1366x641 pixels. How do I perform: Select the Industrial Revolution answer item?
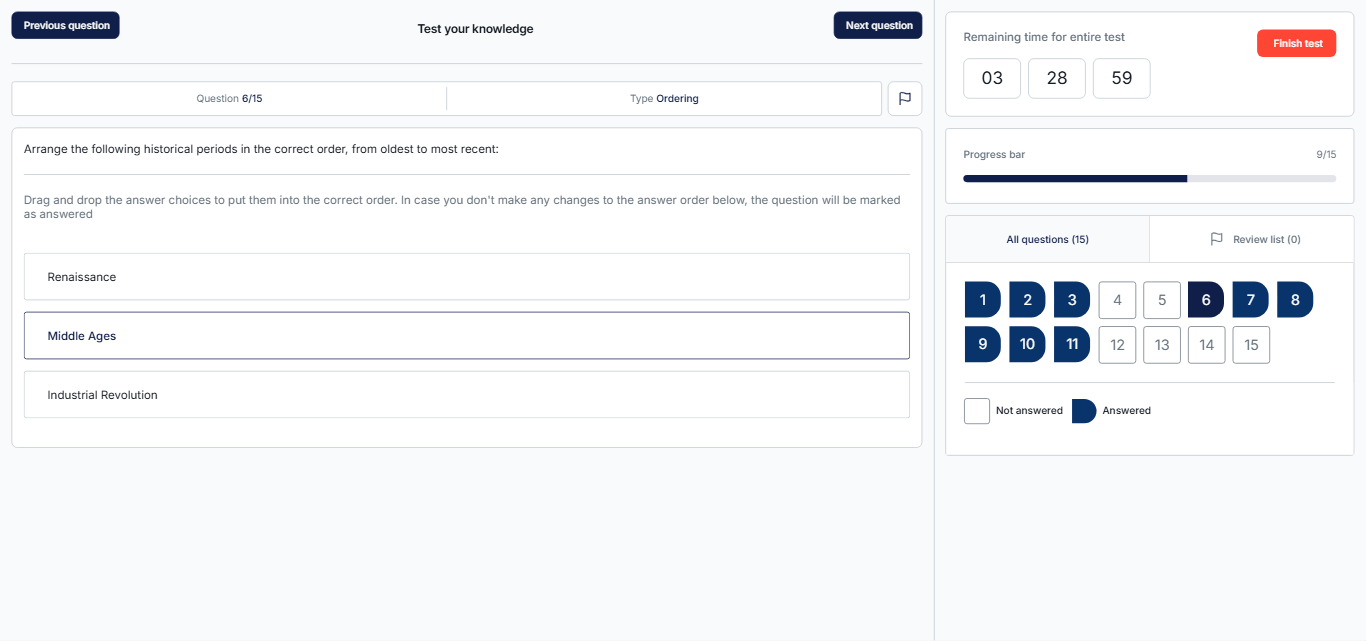click(x=466, y=395)
